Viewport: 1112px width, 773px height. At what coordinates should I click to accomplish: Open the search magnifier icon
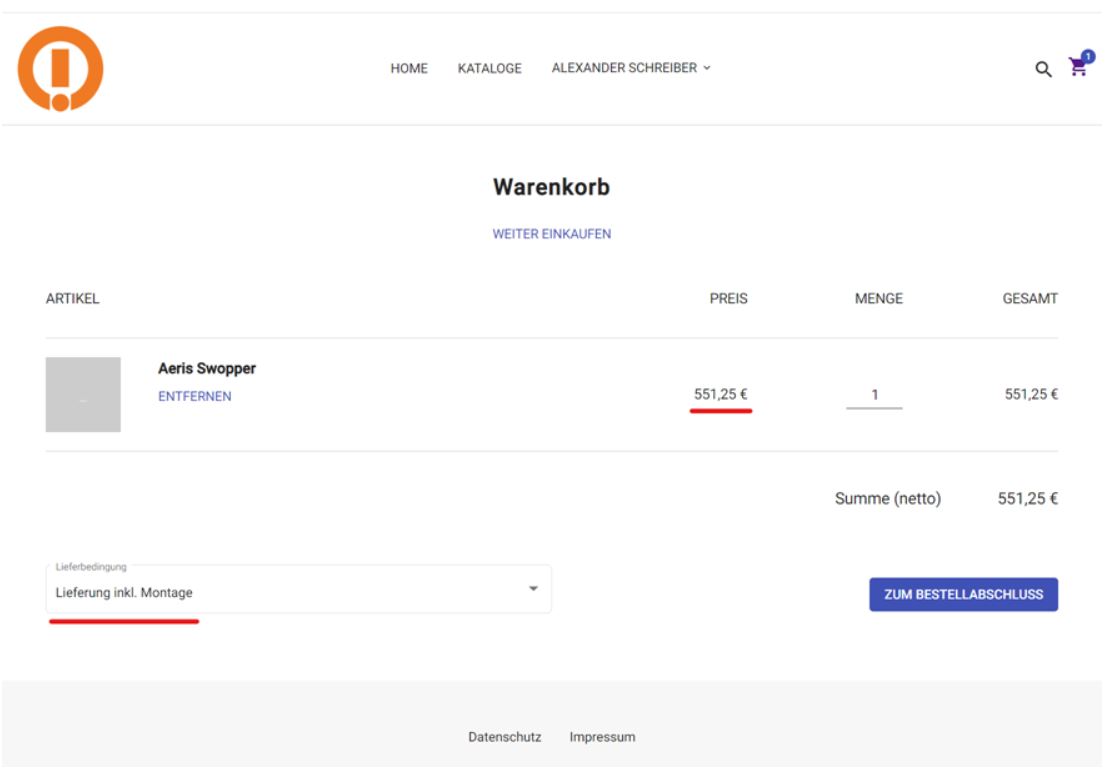[x=1042, y=69]
